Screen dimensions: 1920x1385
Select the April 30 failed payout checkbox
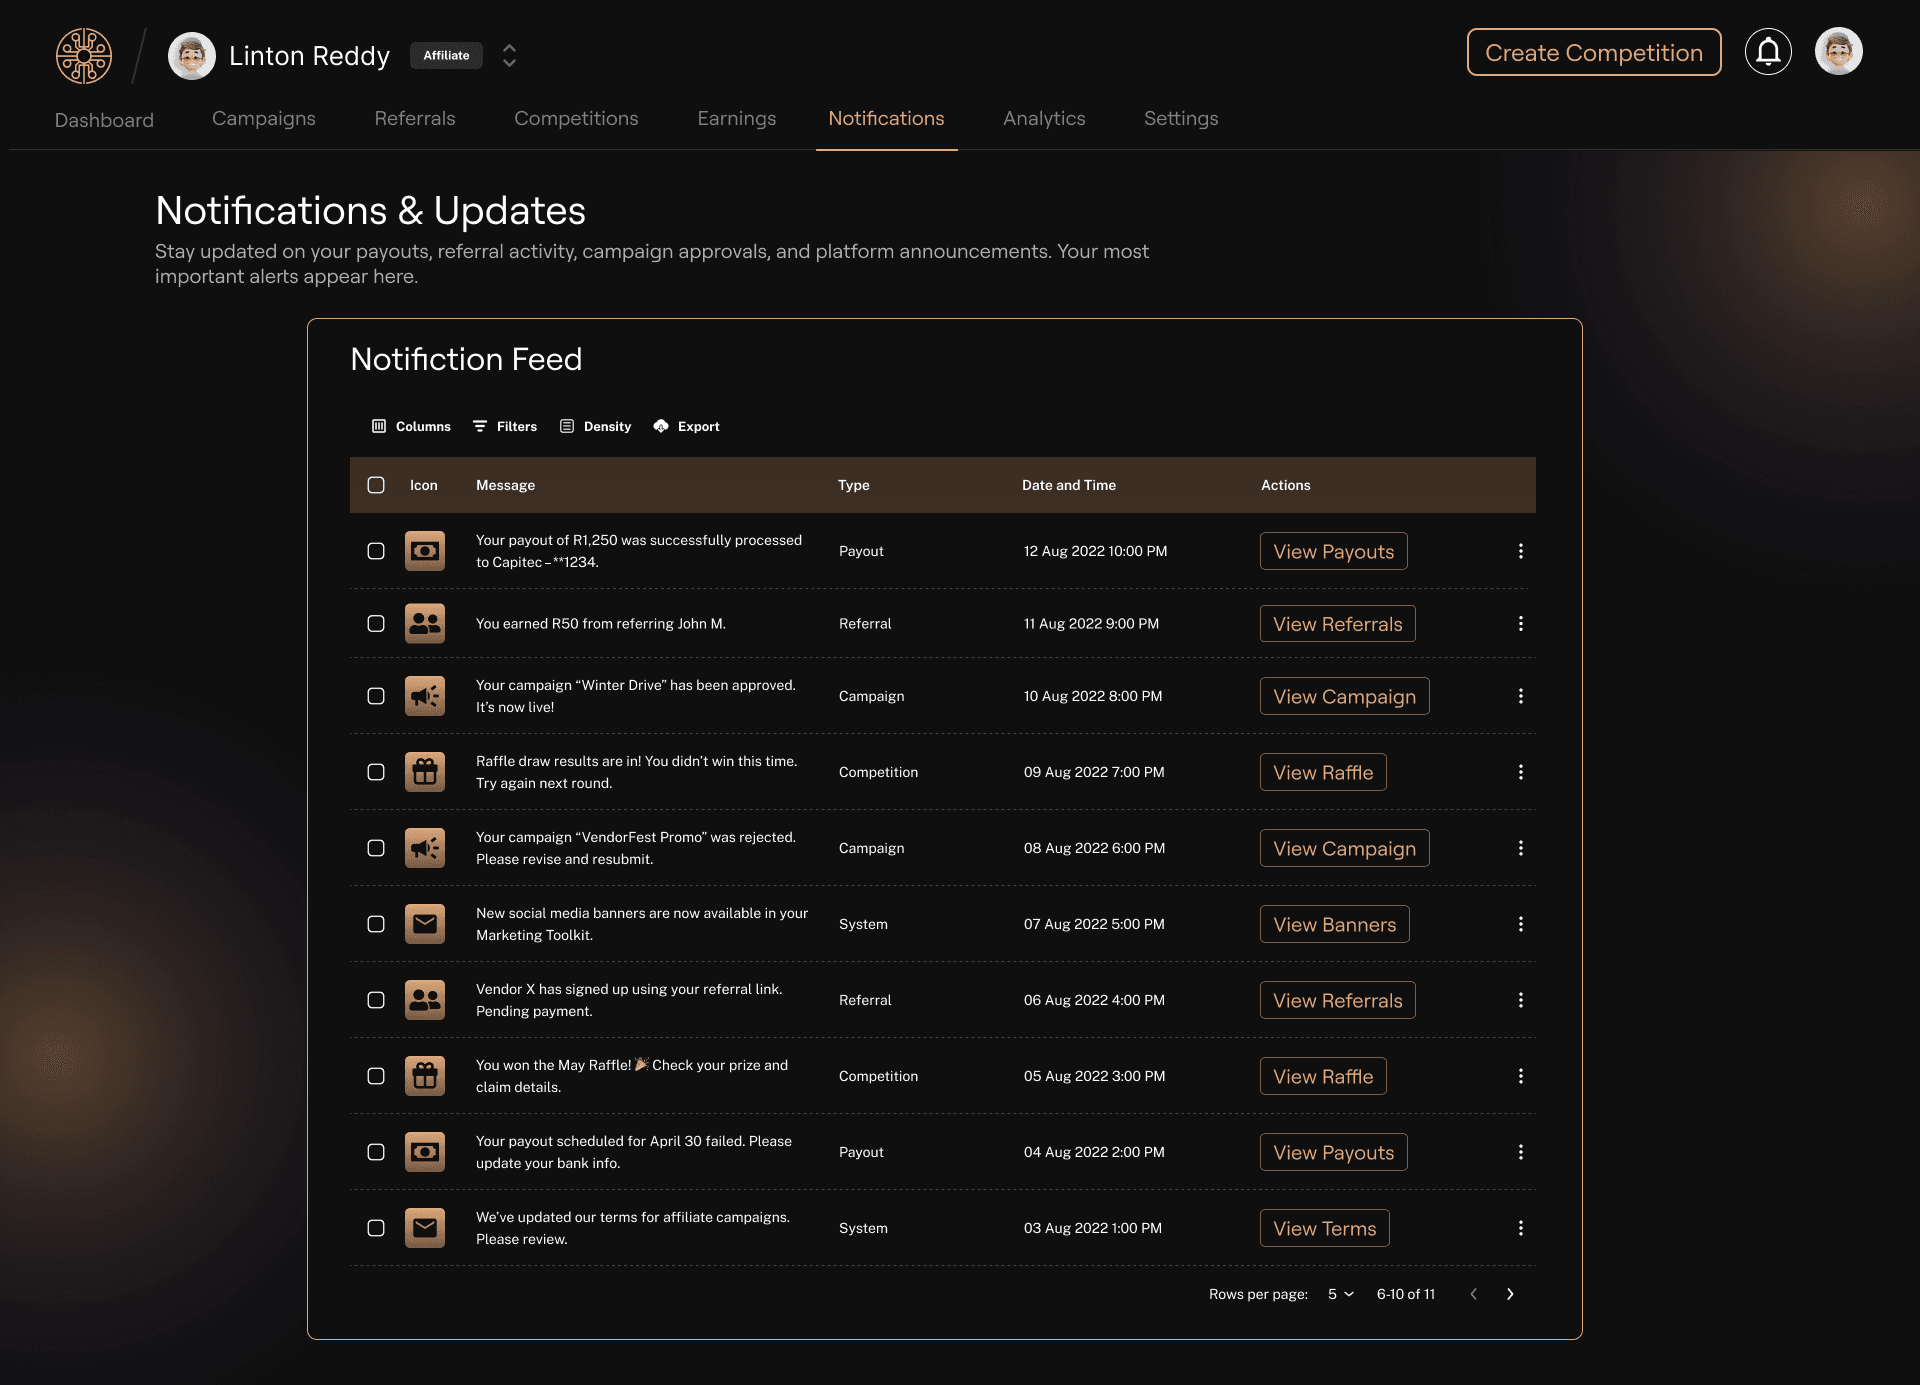376,1152
